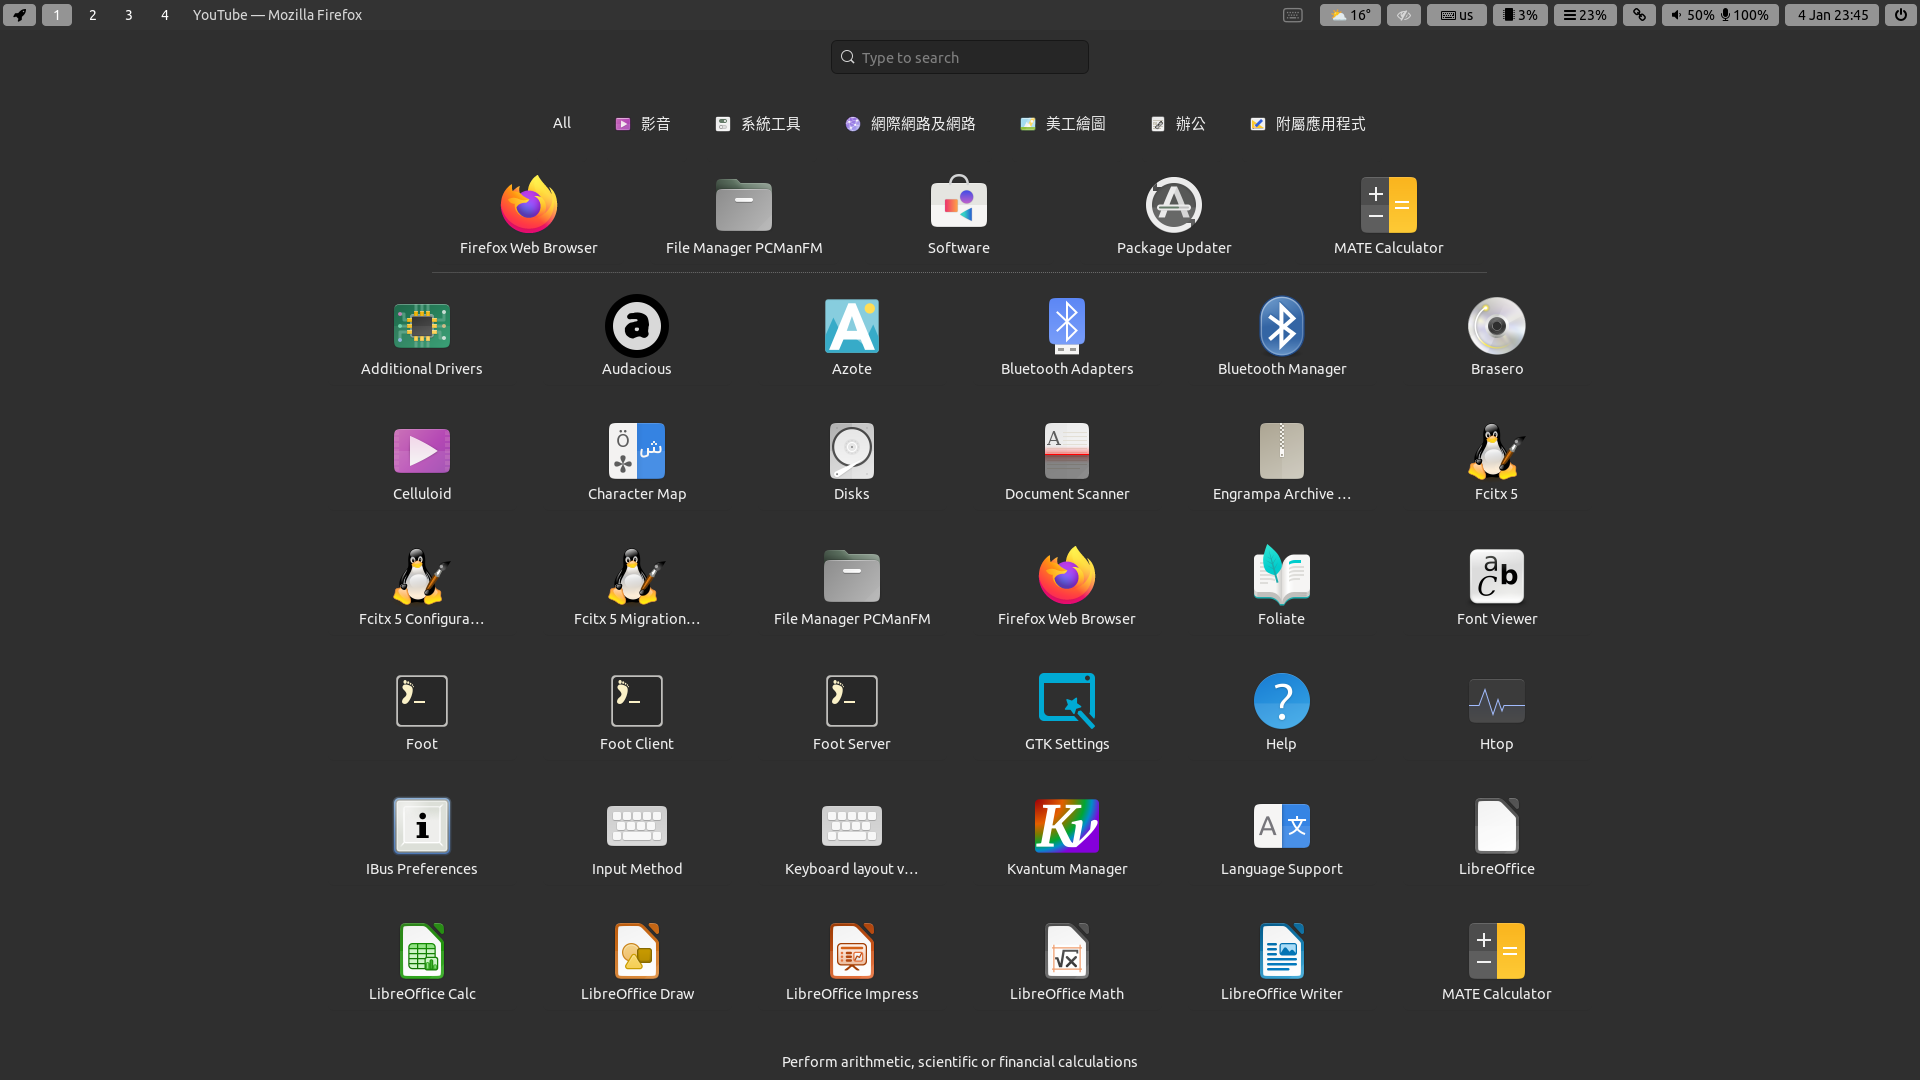The height and width of the screenshot is (1080, 1920).
Task: Click the link chain tray icon
Action: [x=1639, y=15]
